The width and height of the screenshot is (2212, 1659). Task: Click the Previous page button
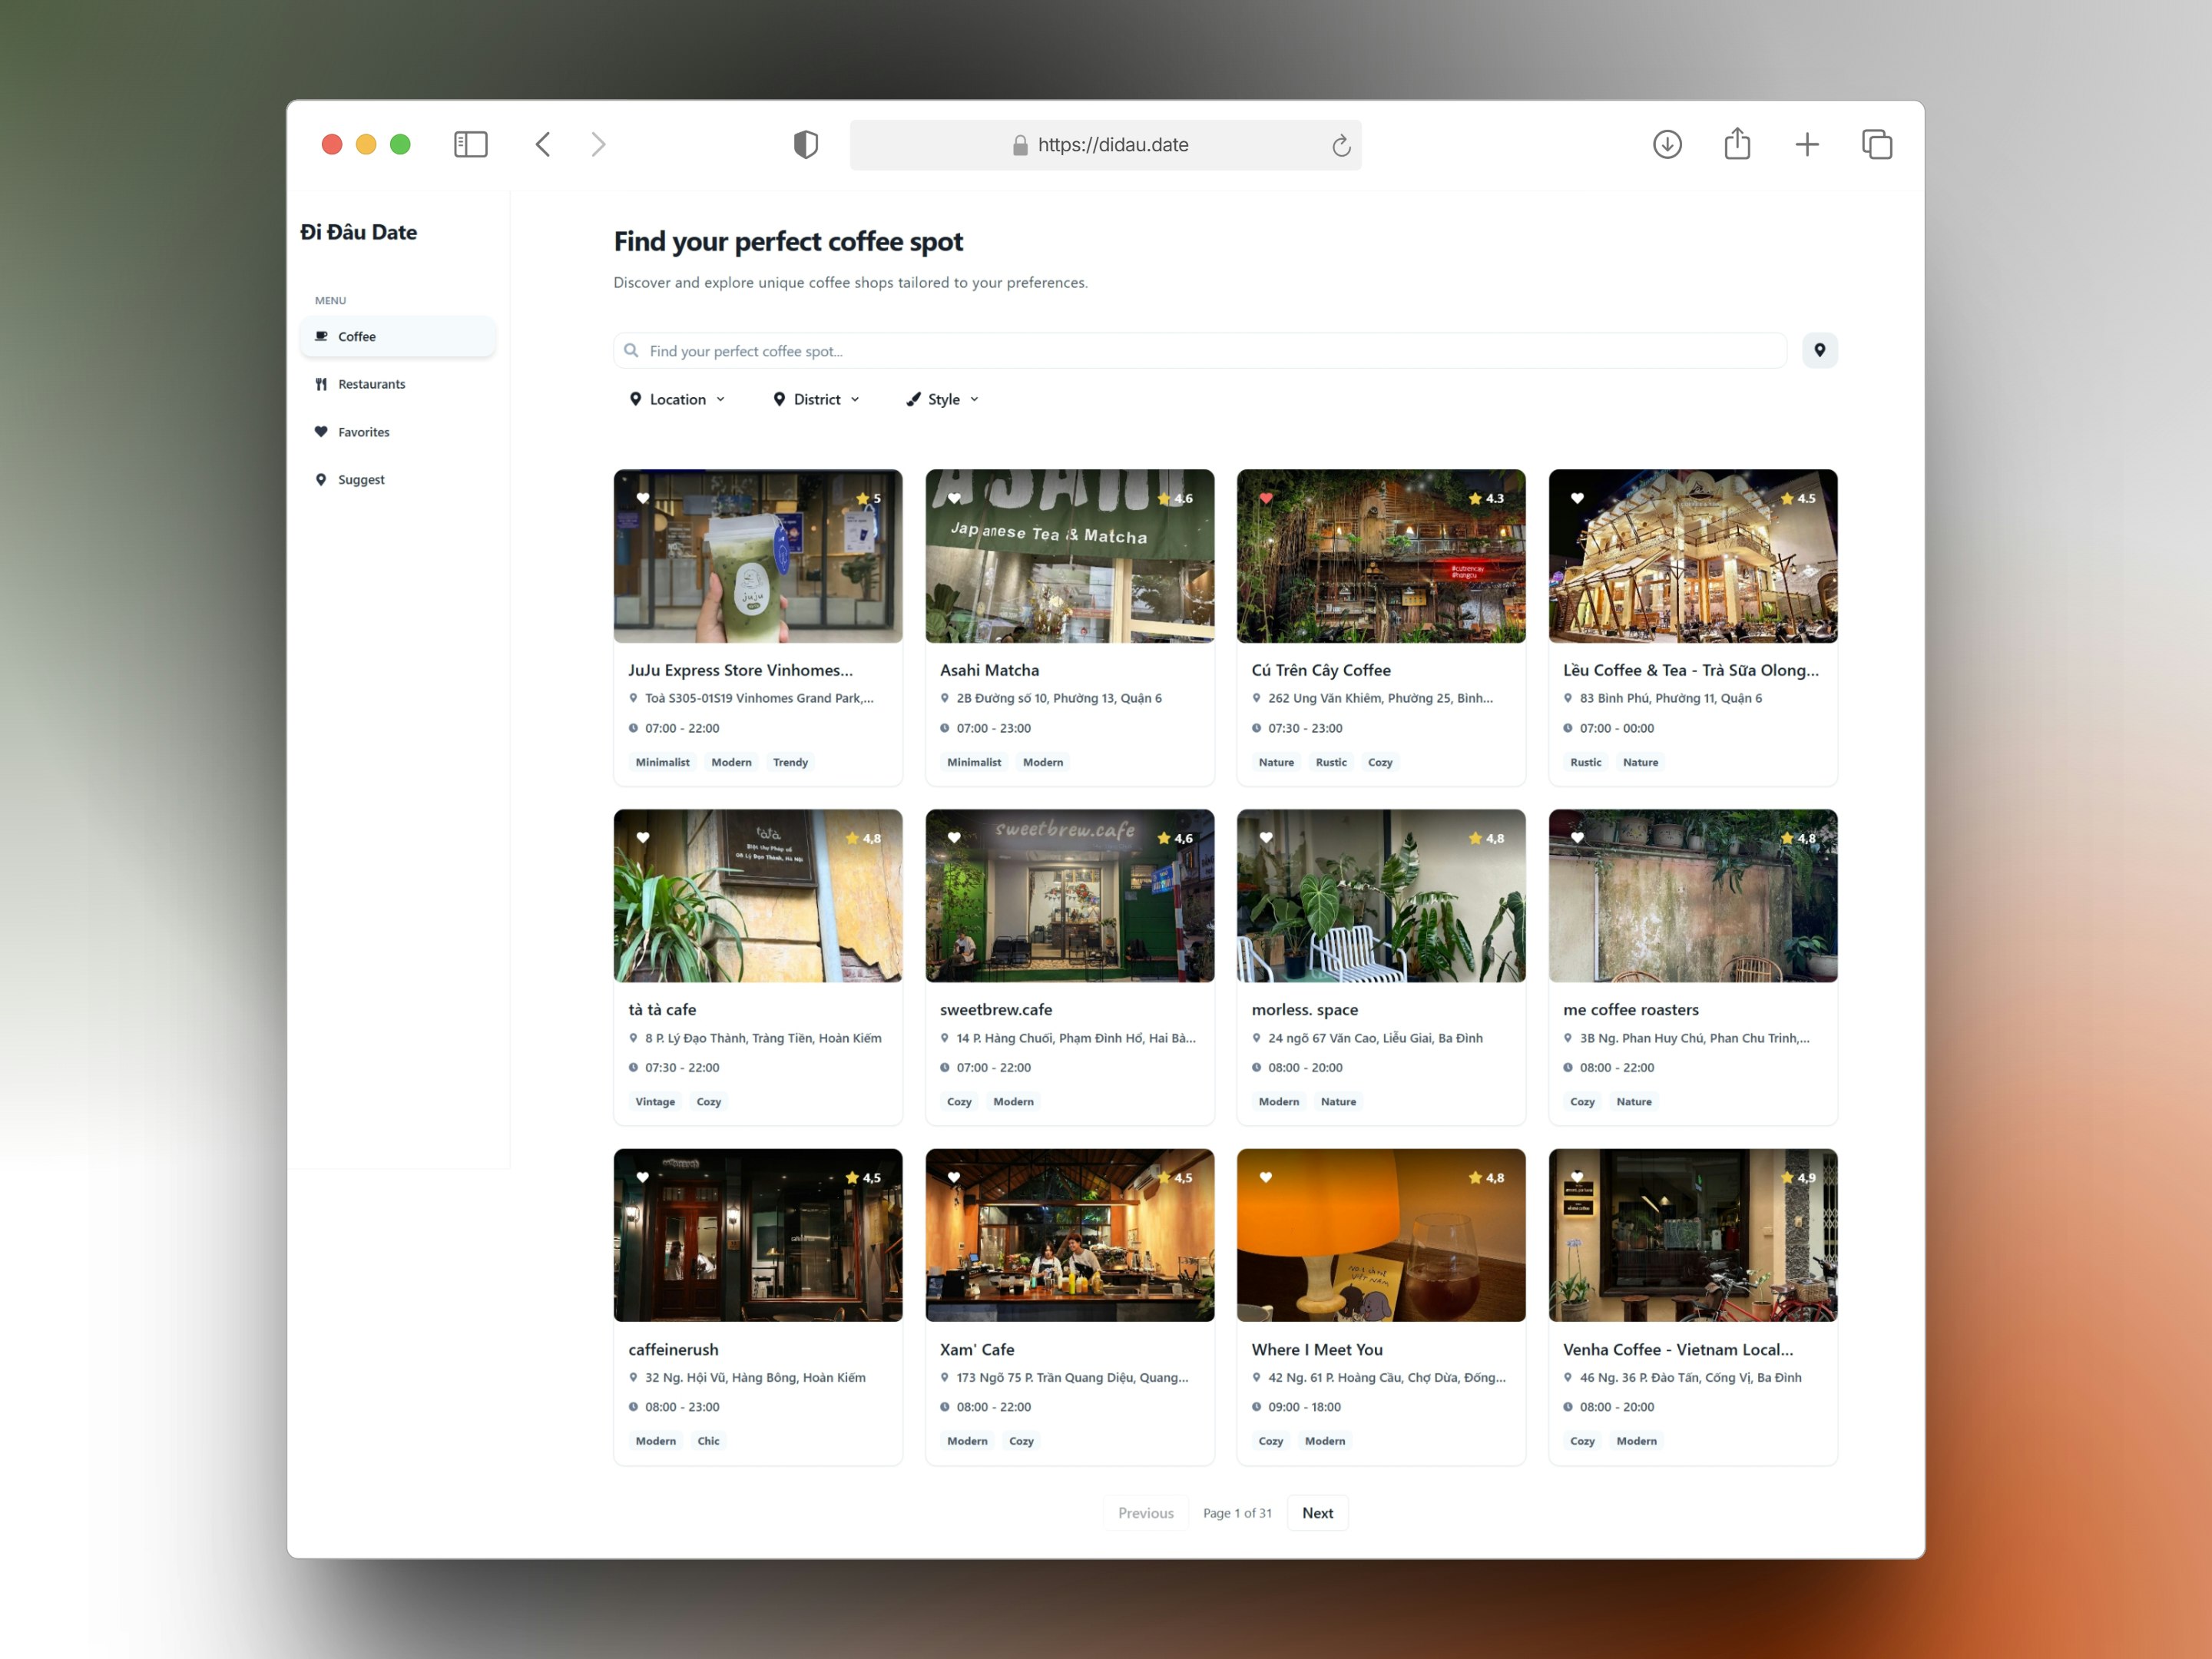1146,1512
